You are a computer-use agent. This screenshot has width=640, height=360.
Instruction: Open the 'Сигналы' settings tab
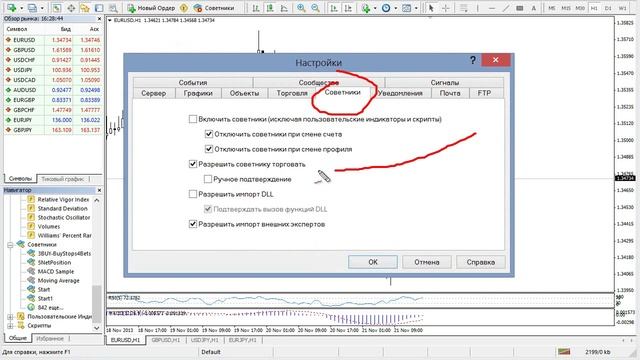pyautogui.click(x=444, y=82)
